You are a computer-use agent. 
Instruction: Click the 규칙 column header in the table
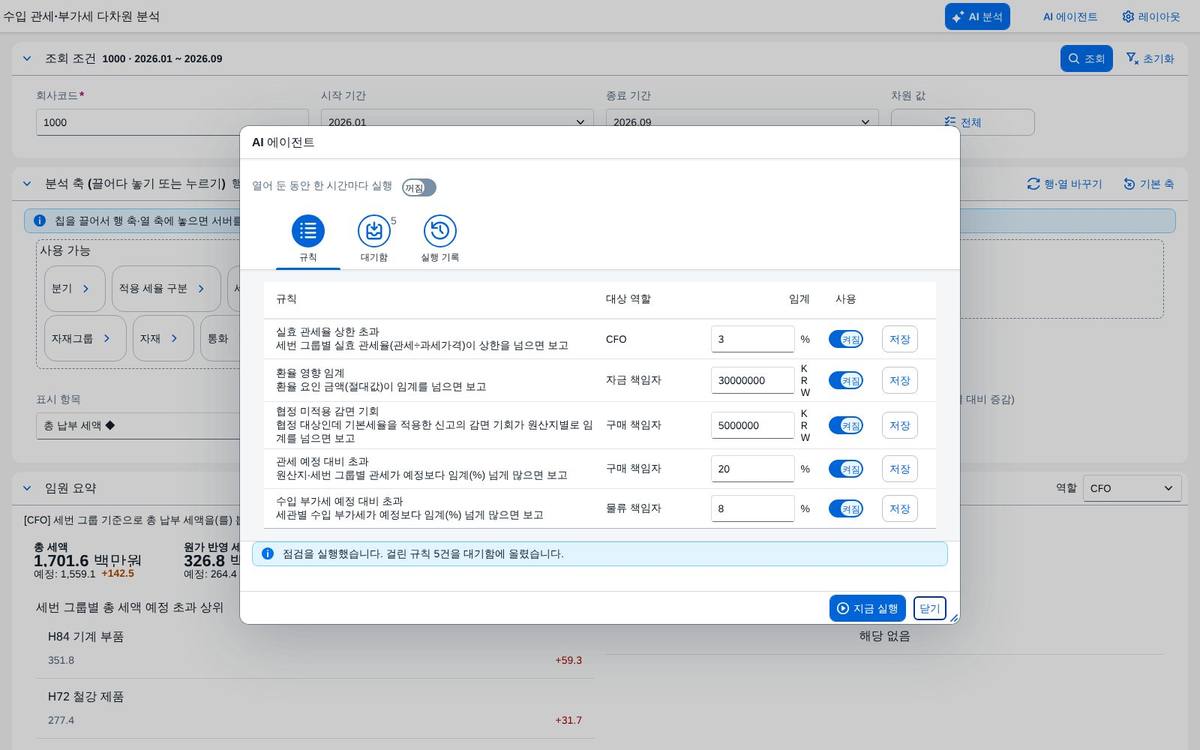(x=286, y=299)
